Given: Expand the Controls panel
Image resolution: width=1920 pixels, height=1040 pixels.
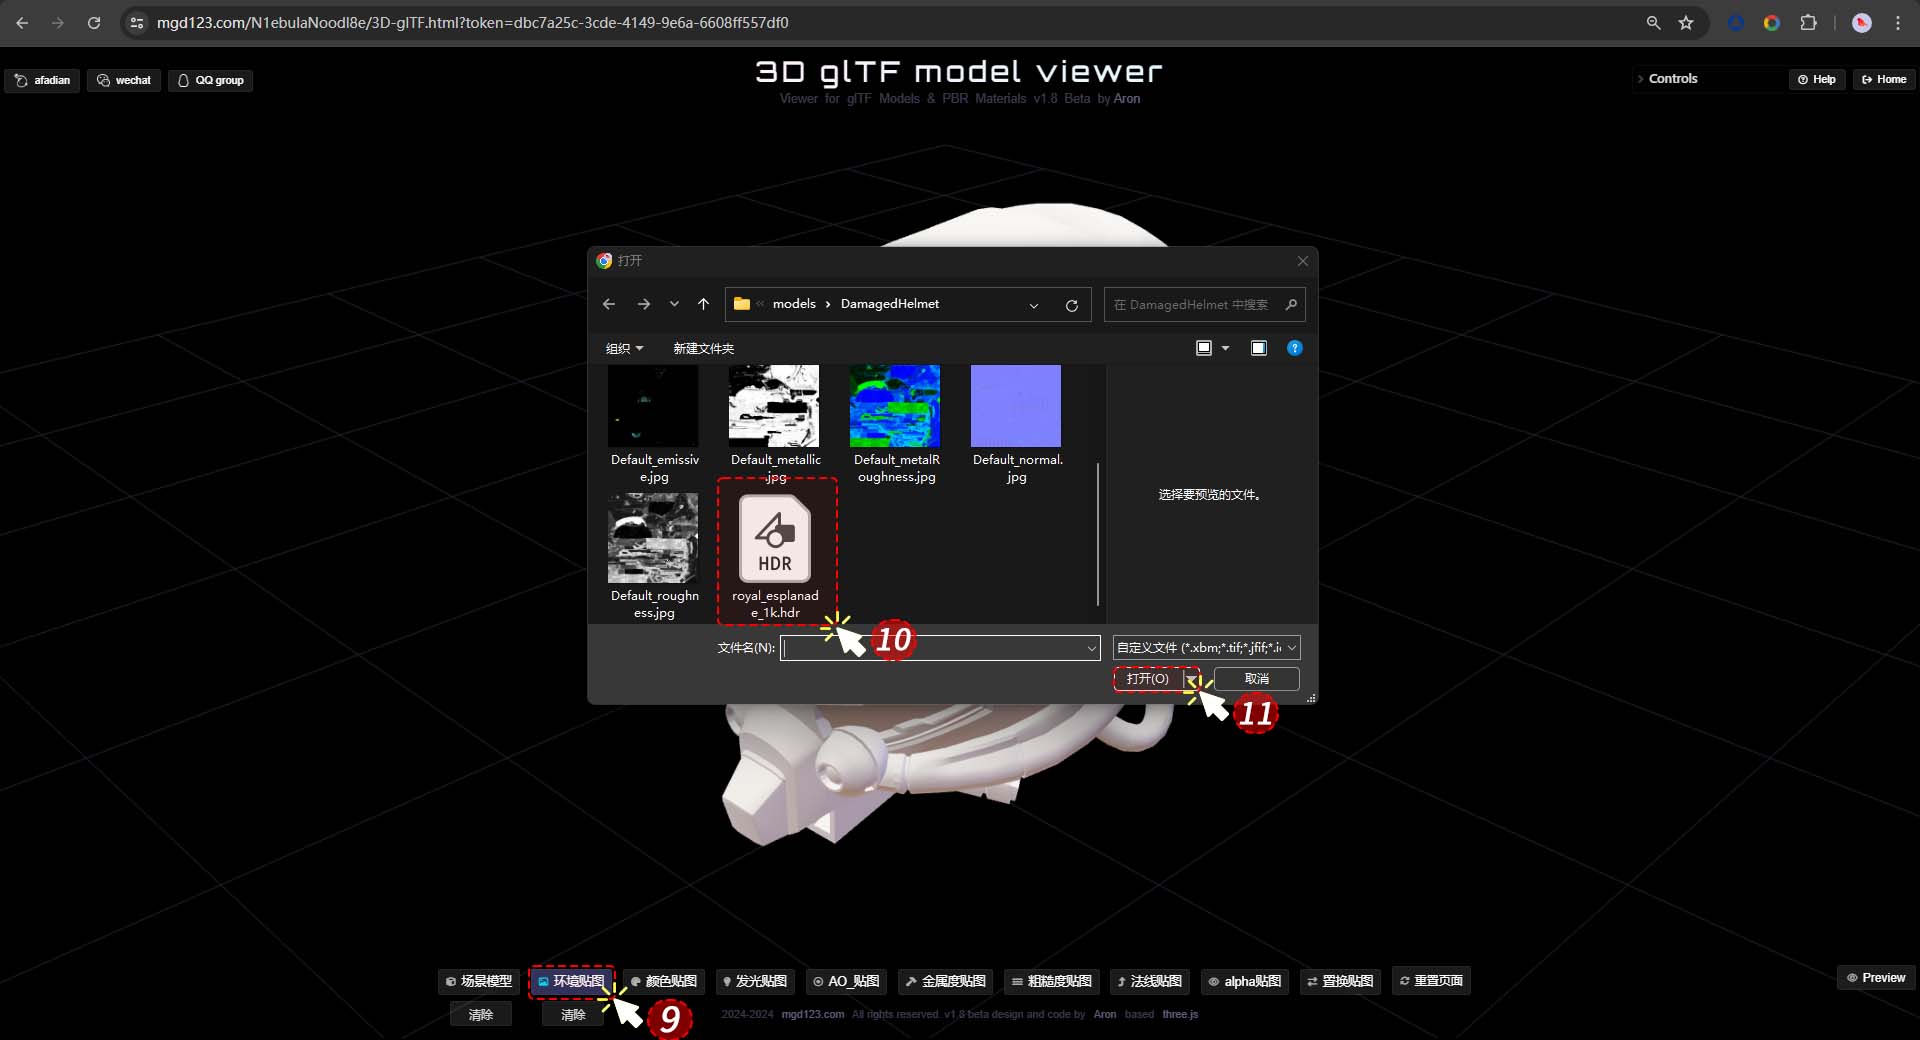Looking at the screenshot, I should [1672, 79].
